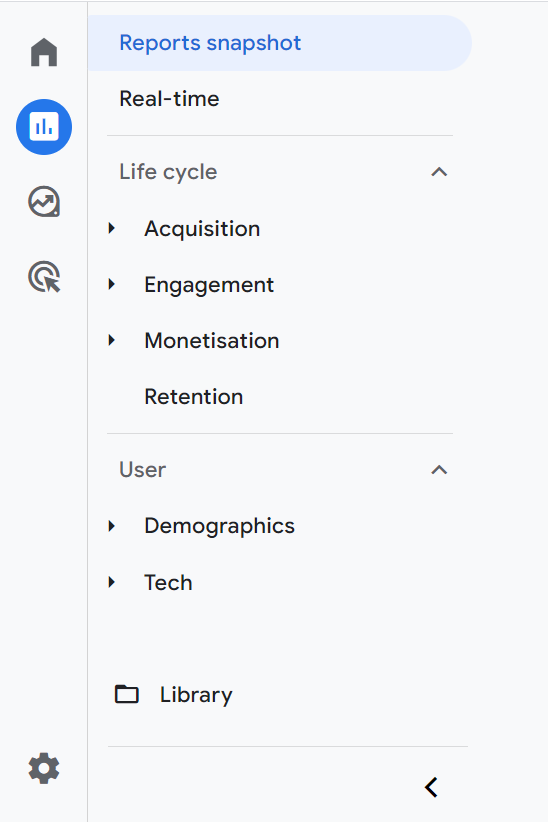Open the Retention report
548x822 pixels.
click(x=194, y=397)
